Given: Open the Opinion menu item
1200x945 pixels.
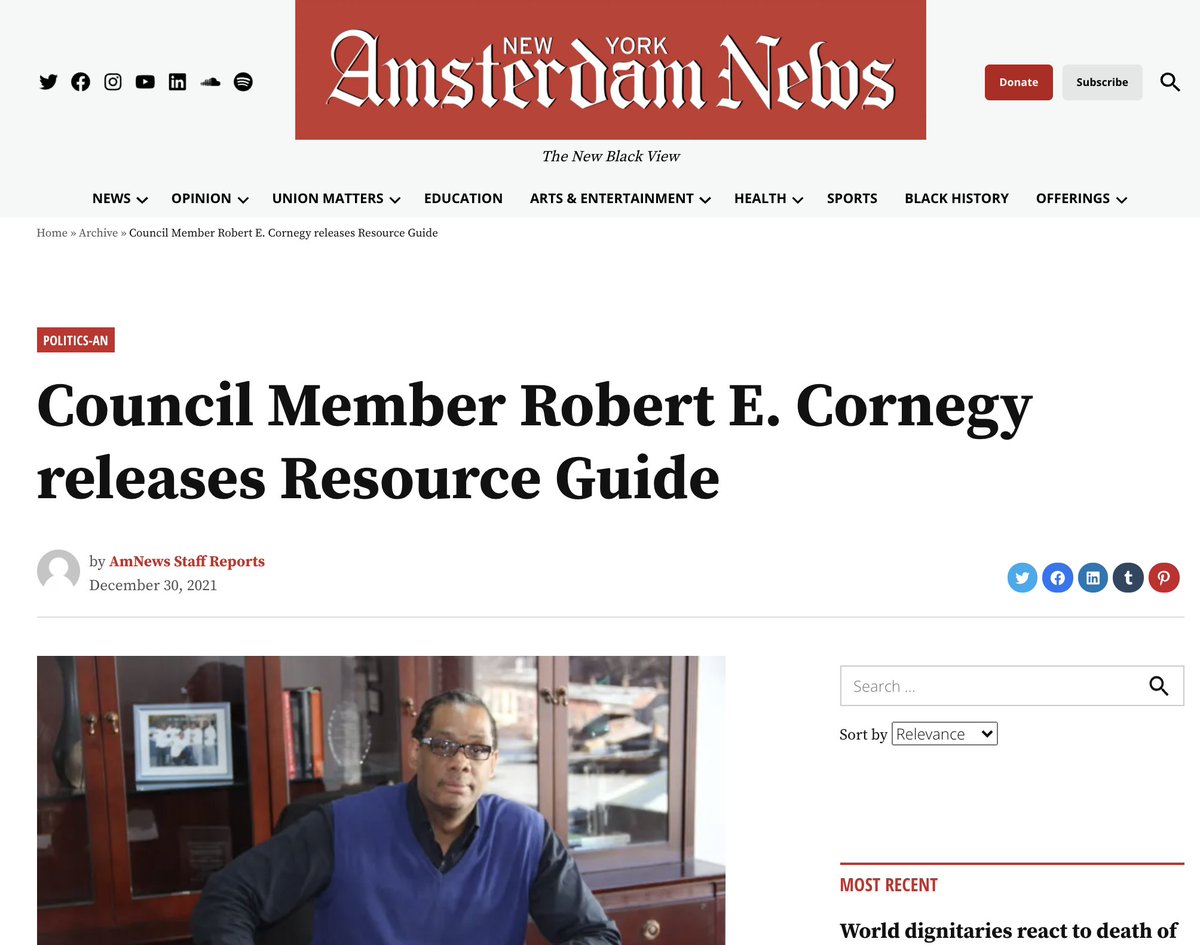Looking at the screenshot, I should 201,198.
